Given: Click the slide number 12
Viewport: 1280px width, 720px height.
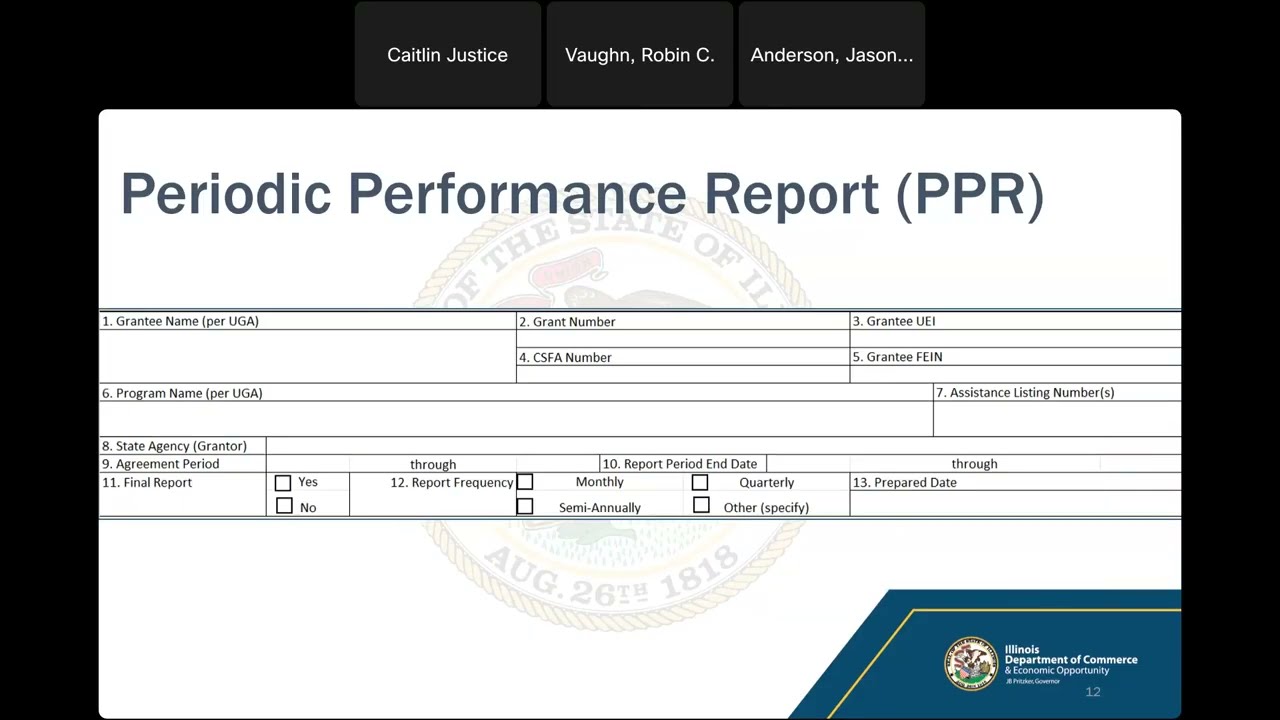Looking at the screenshot, I should point(1093,692).
